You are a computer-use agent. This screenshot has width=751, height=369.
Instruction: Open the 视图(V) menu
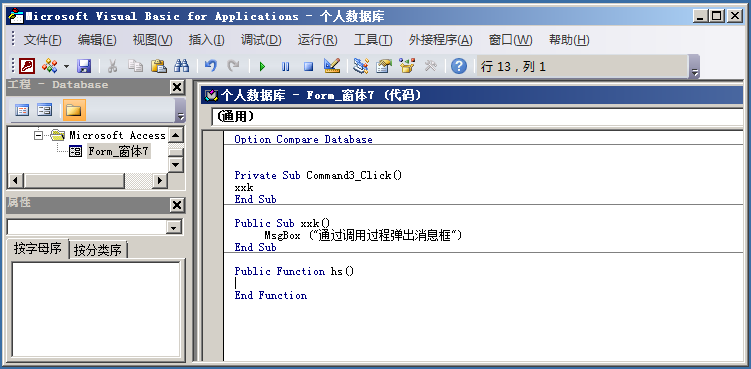tap(152, 40)
